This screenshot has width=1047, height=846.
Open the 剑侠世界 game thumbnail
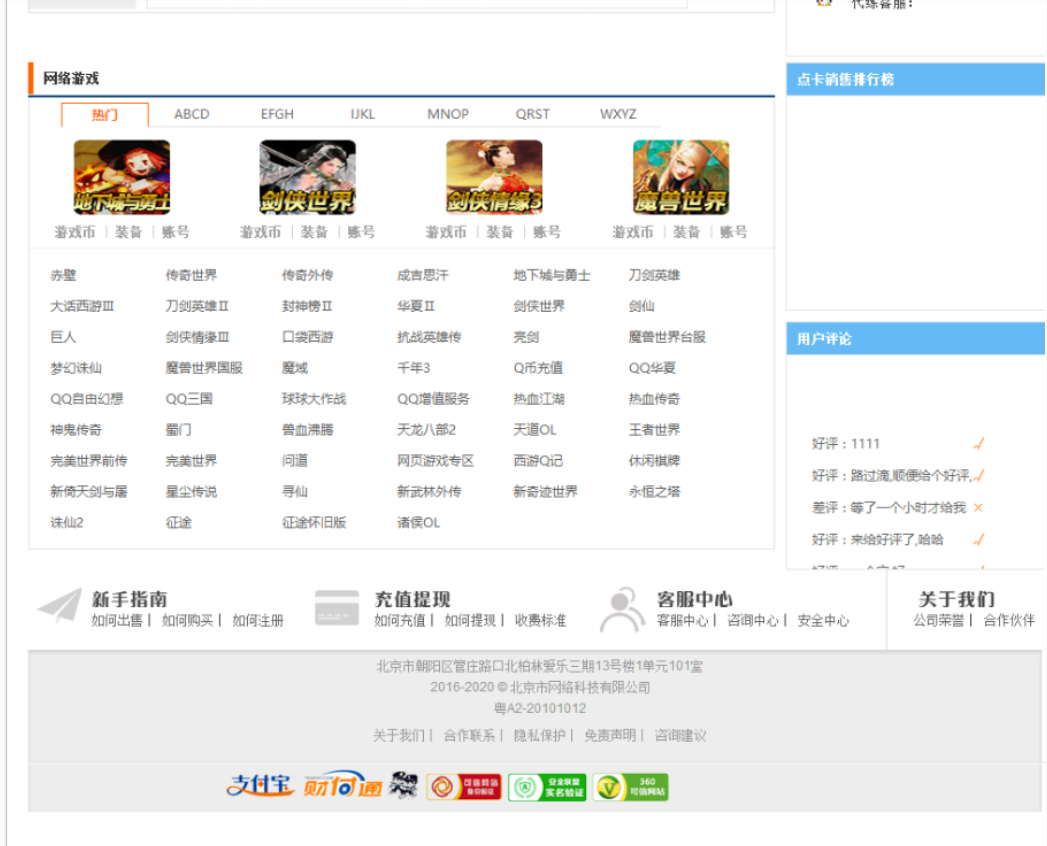coord(307,177)
